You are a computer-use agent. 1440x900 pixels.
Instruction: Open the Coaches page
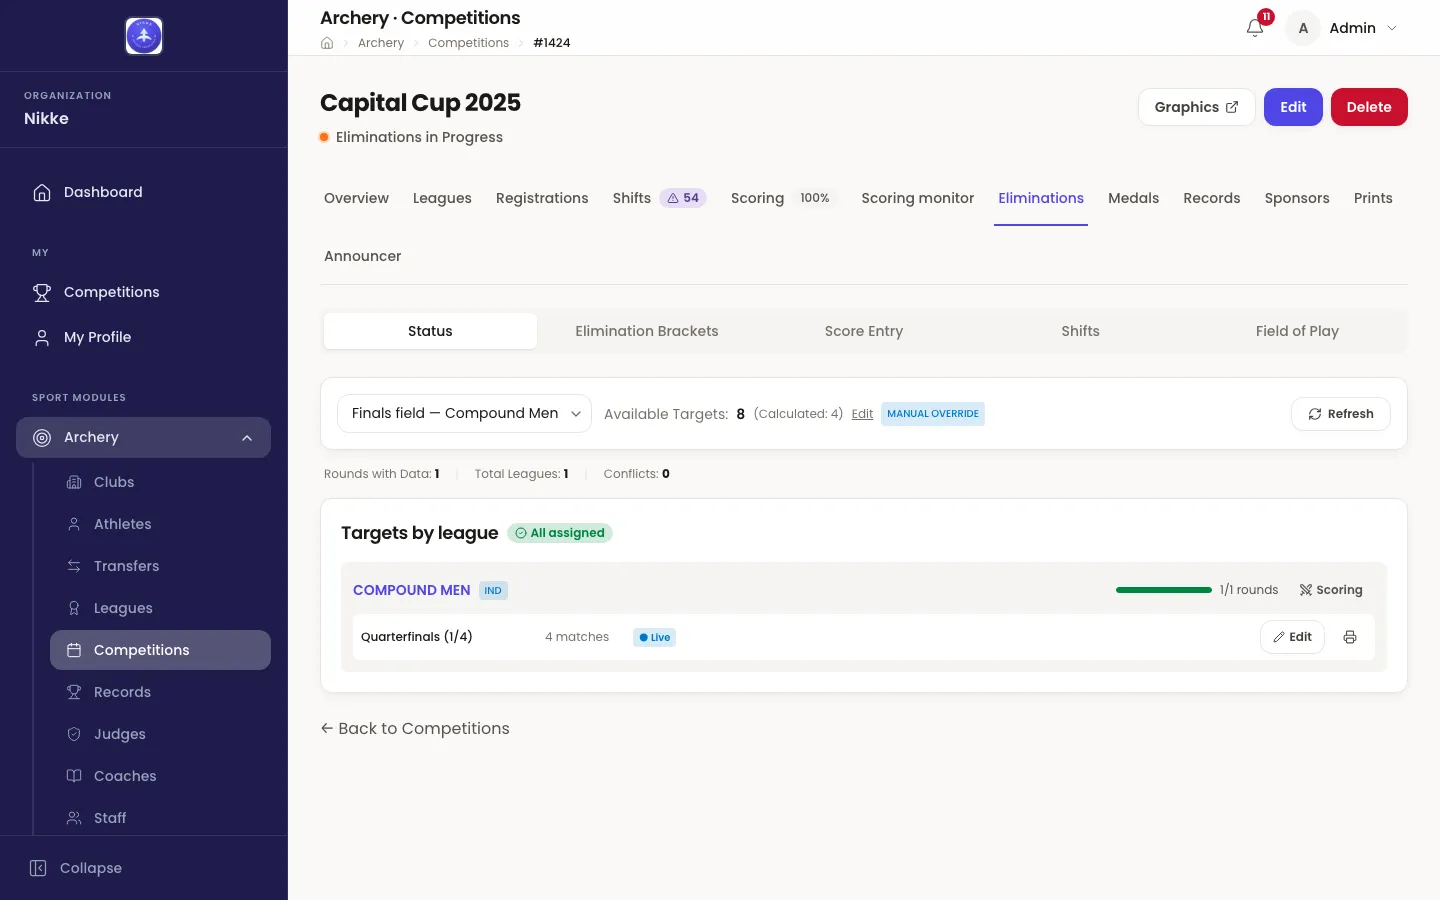click(160, 776)
